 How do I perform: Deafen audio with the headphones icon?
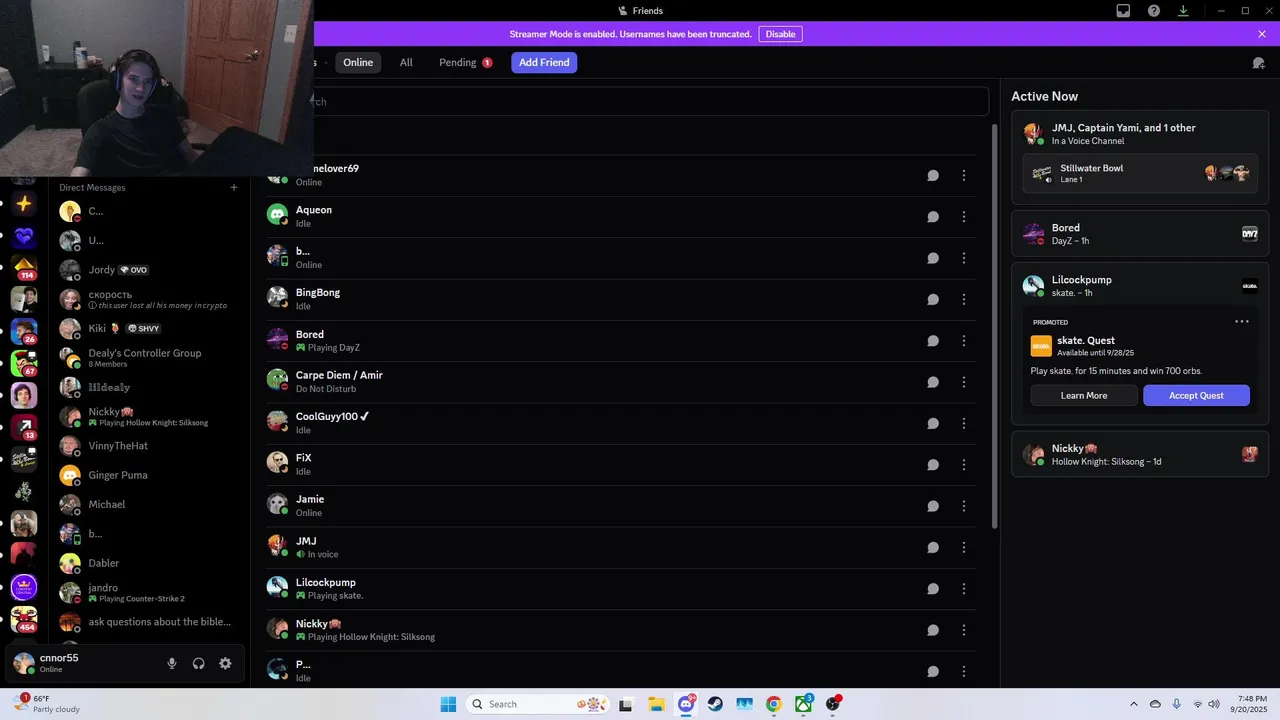tap(199, 663)
